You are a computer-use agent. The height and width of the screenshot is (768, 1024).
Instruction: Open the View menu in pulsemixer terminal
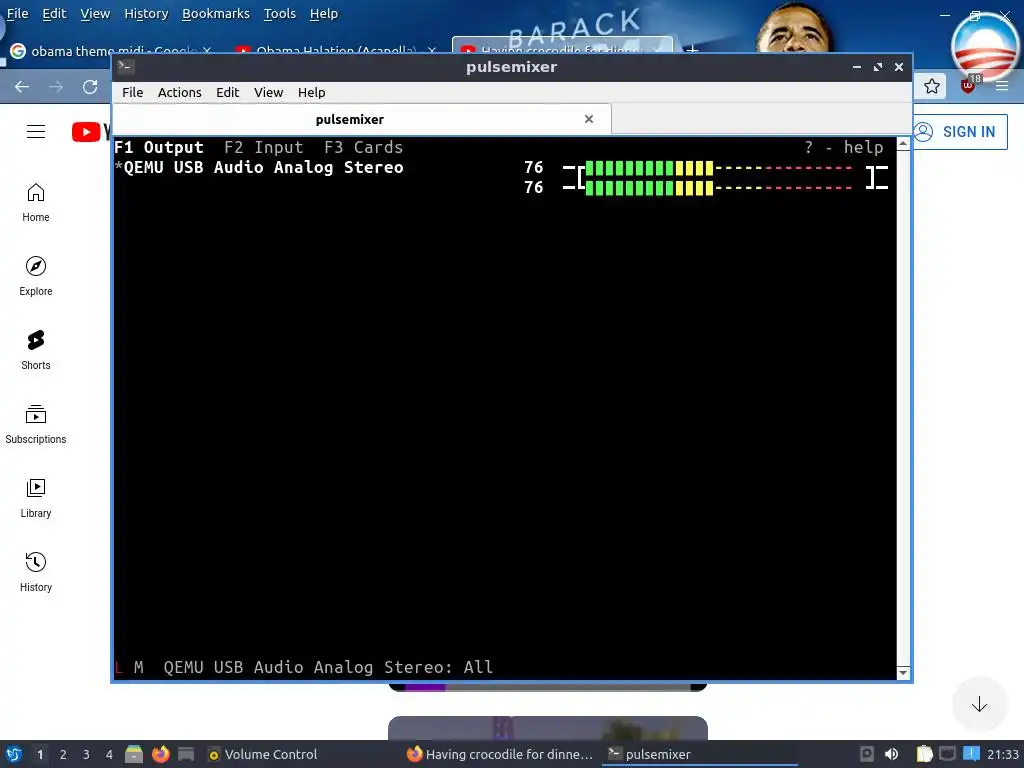pos(268,92)
